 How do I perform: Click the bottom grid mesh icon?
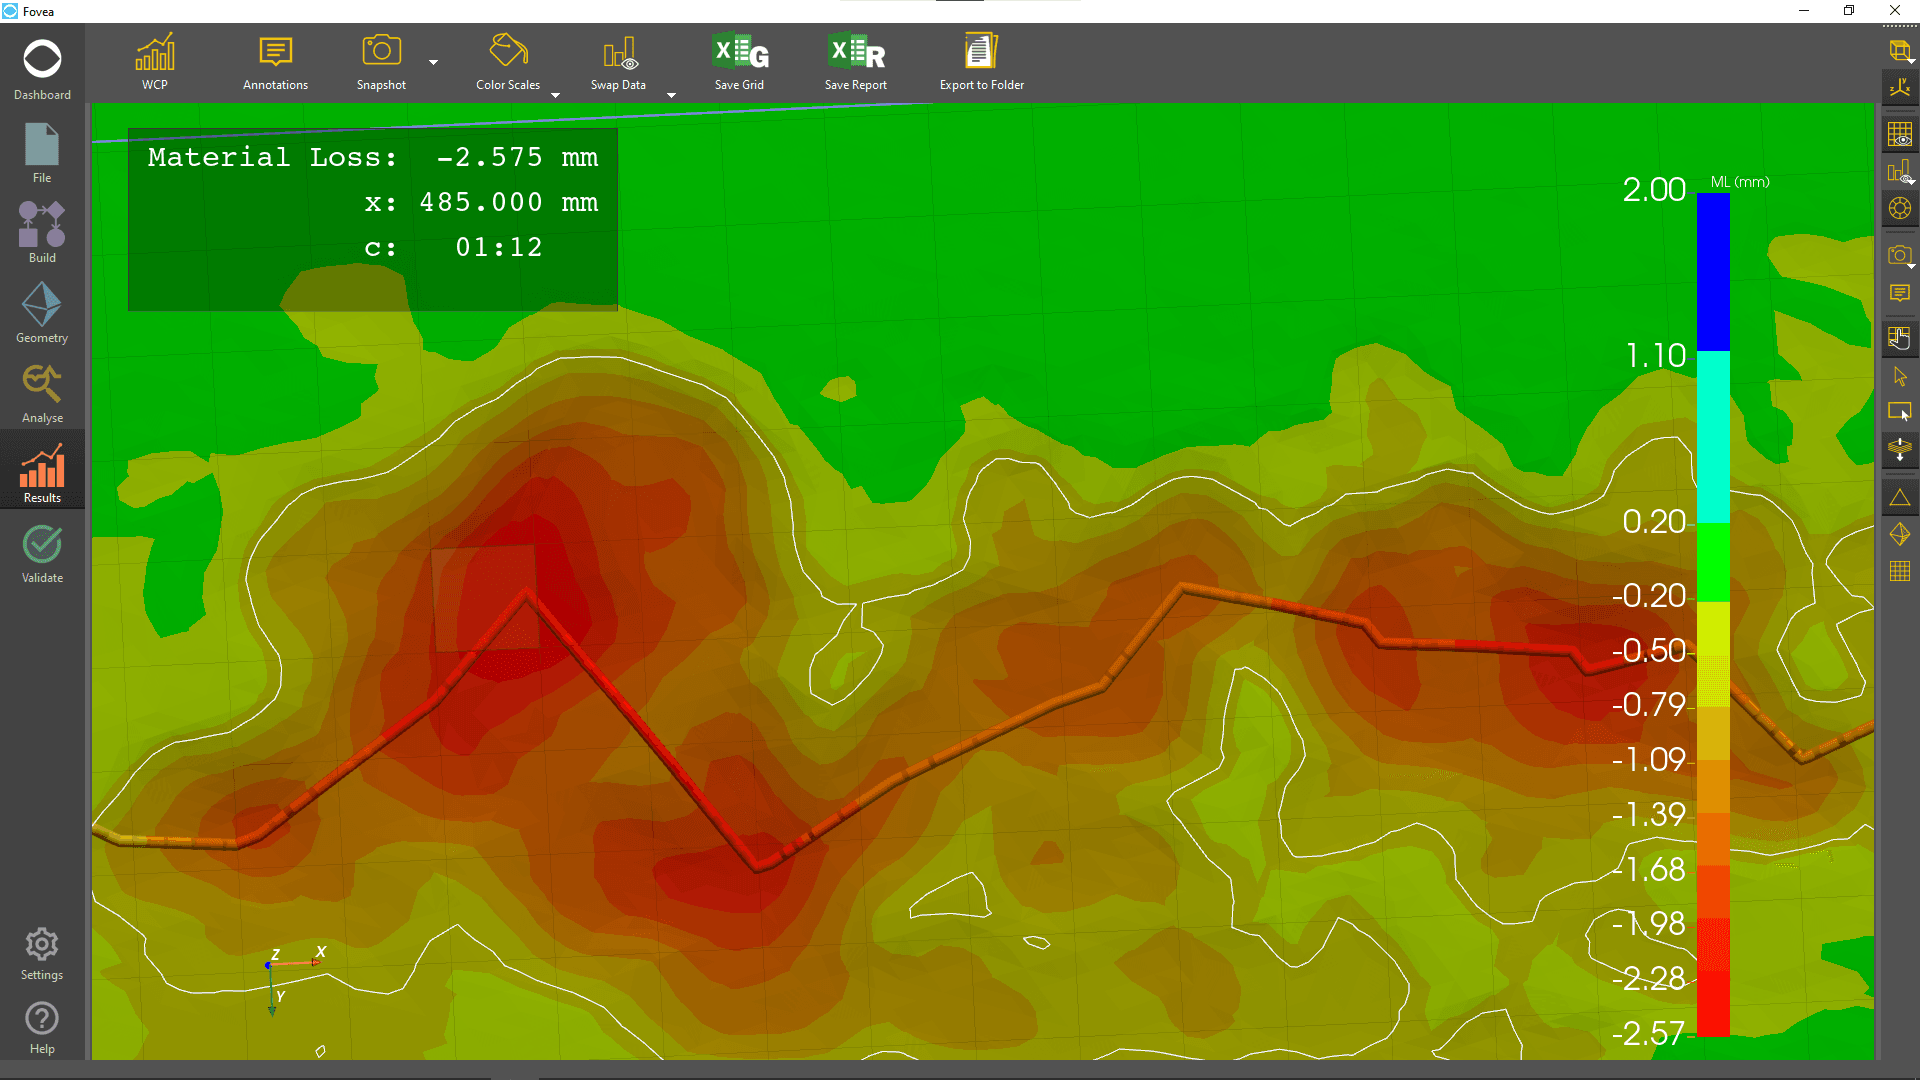click(1900, 571)
